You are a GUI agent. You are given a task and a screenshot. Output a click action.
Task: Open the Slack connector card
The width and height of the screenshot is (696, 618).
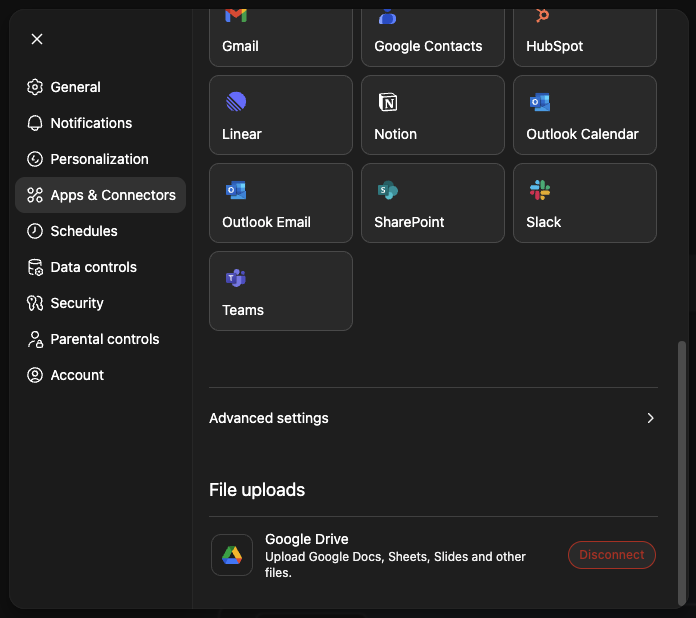coord(585,203)
